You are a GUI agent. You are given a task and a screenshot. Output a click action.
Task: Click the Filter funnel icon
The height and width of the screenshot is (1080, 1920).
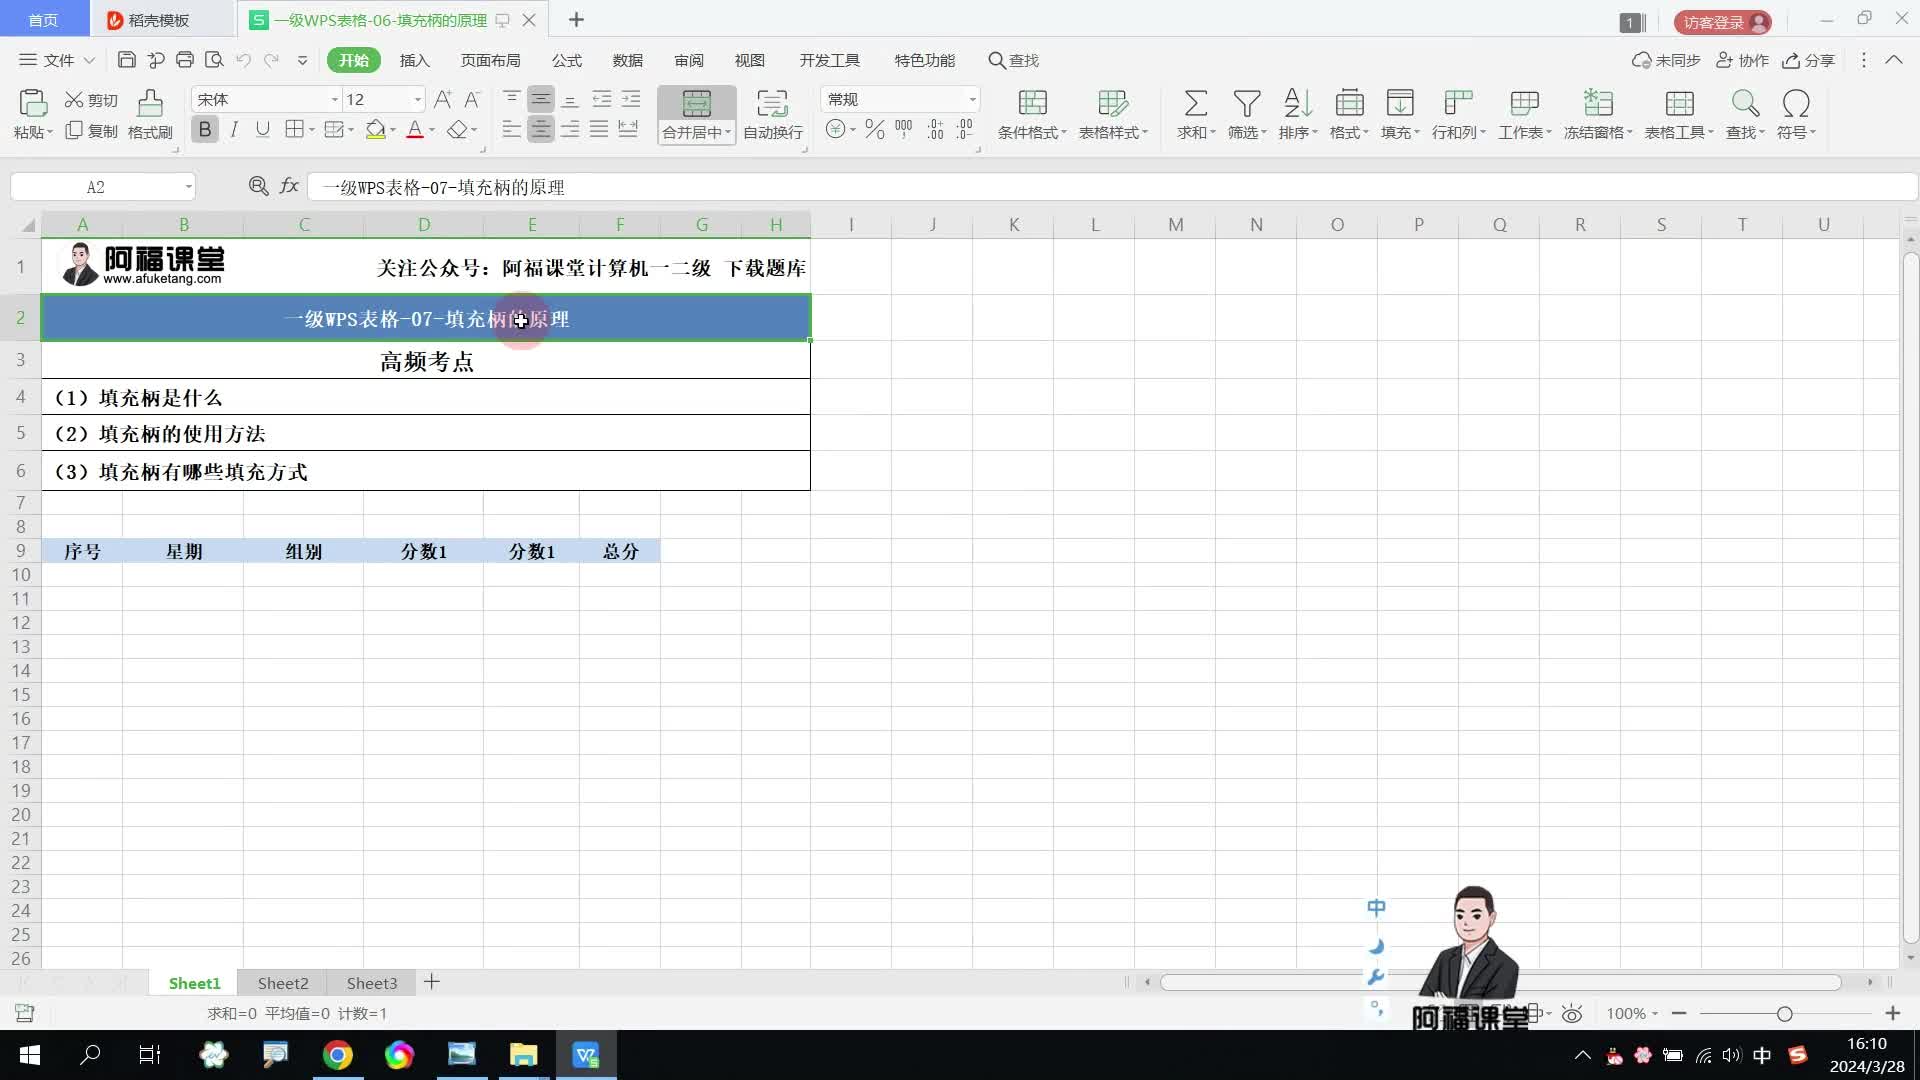(x=1246, y=103)
